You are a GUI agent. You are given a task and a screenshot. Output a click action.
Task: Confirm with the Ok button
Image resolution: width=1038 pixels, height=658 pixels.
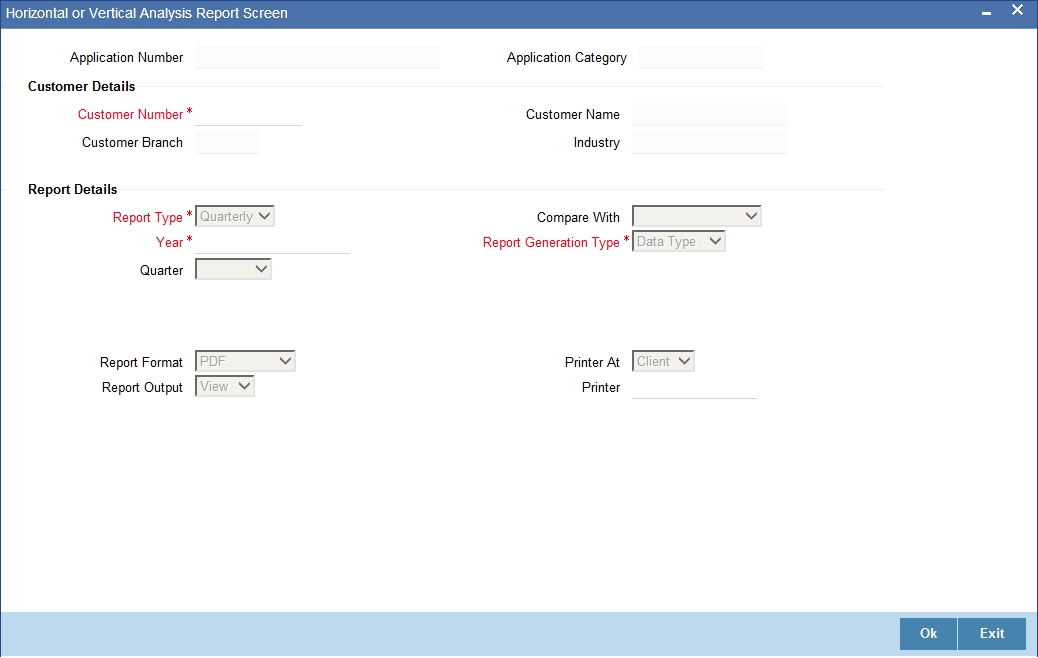point(928,634)
